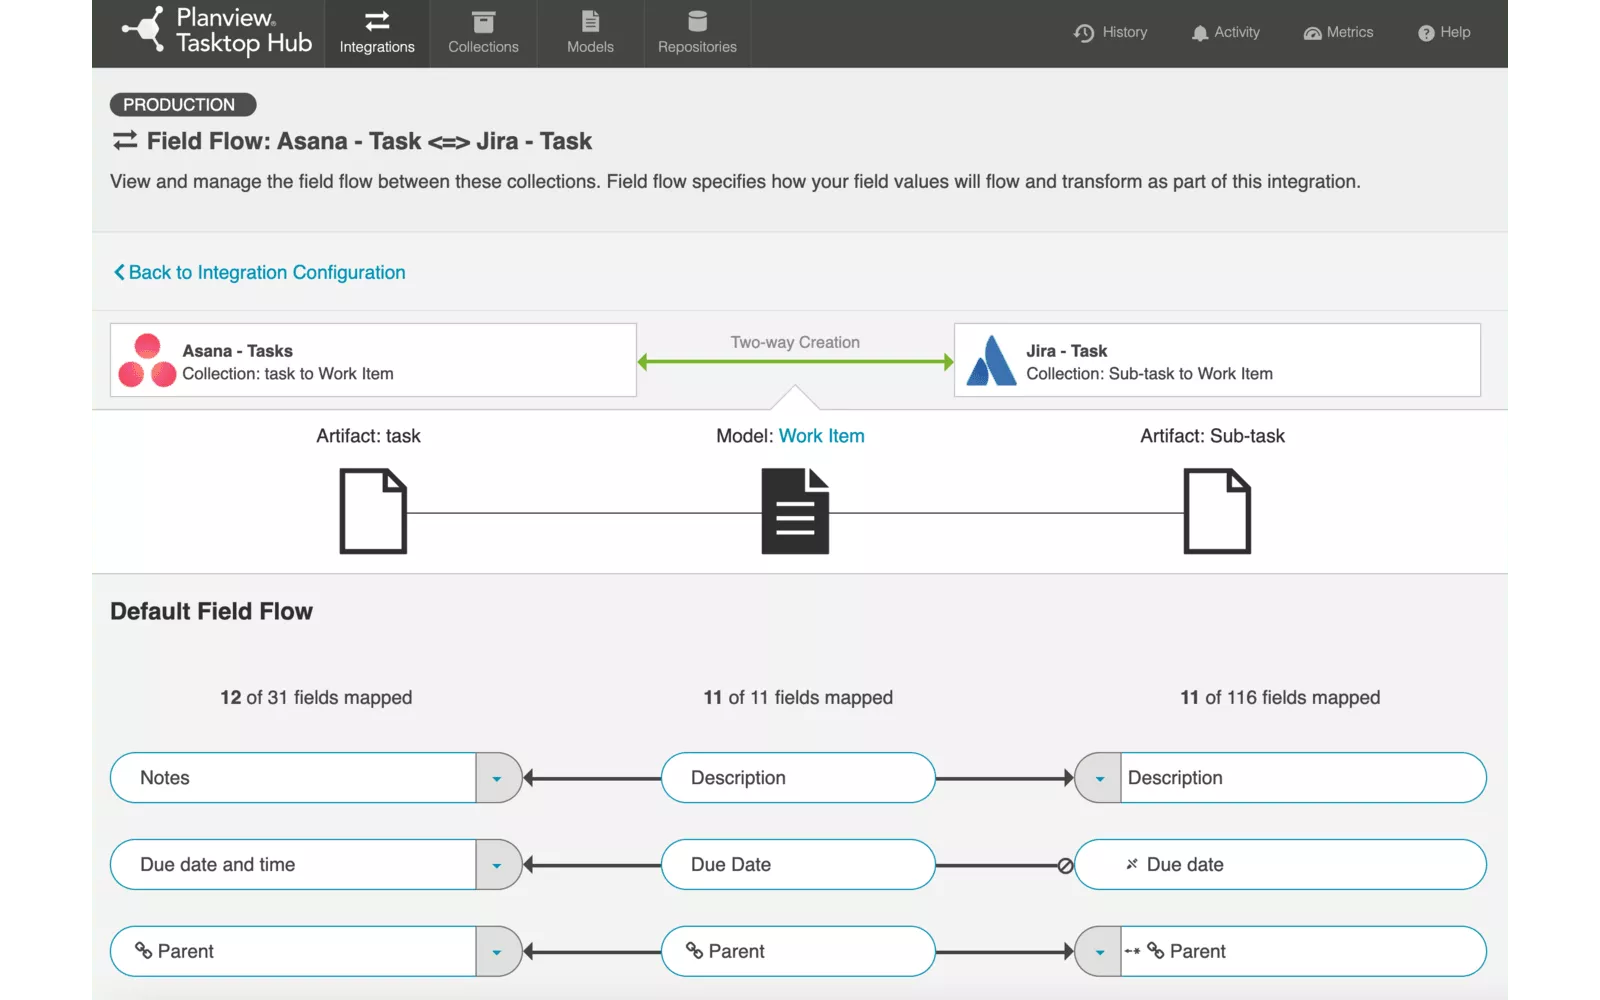Viewport: 1600px width, 1000px height.
Task: Switch to the Collections tab
Action: click(x=483, y=33)
